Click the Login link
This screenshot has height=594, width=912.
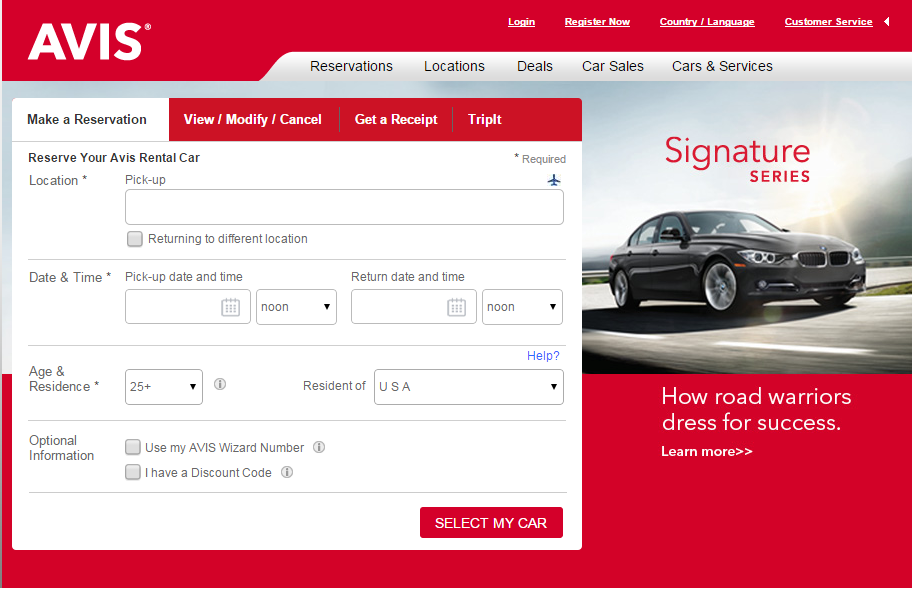(x=521, y=22)
